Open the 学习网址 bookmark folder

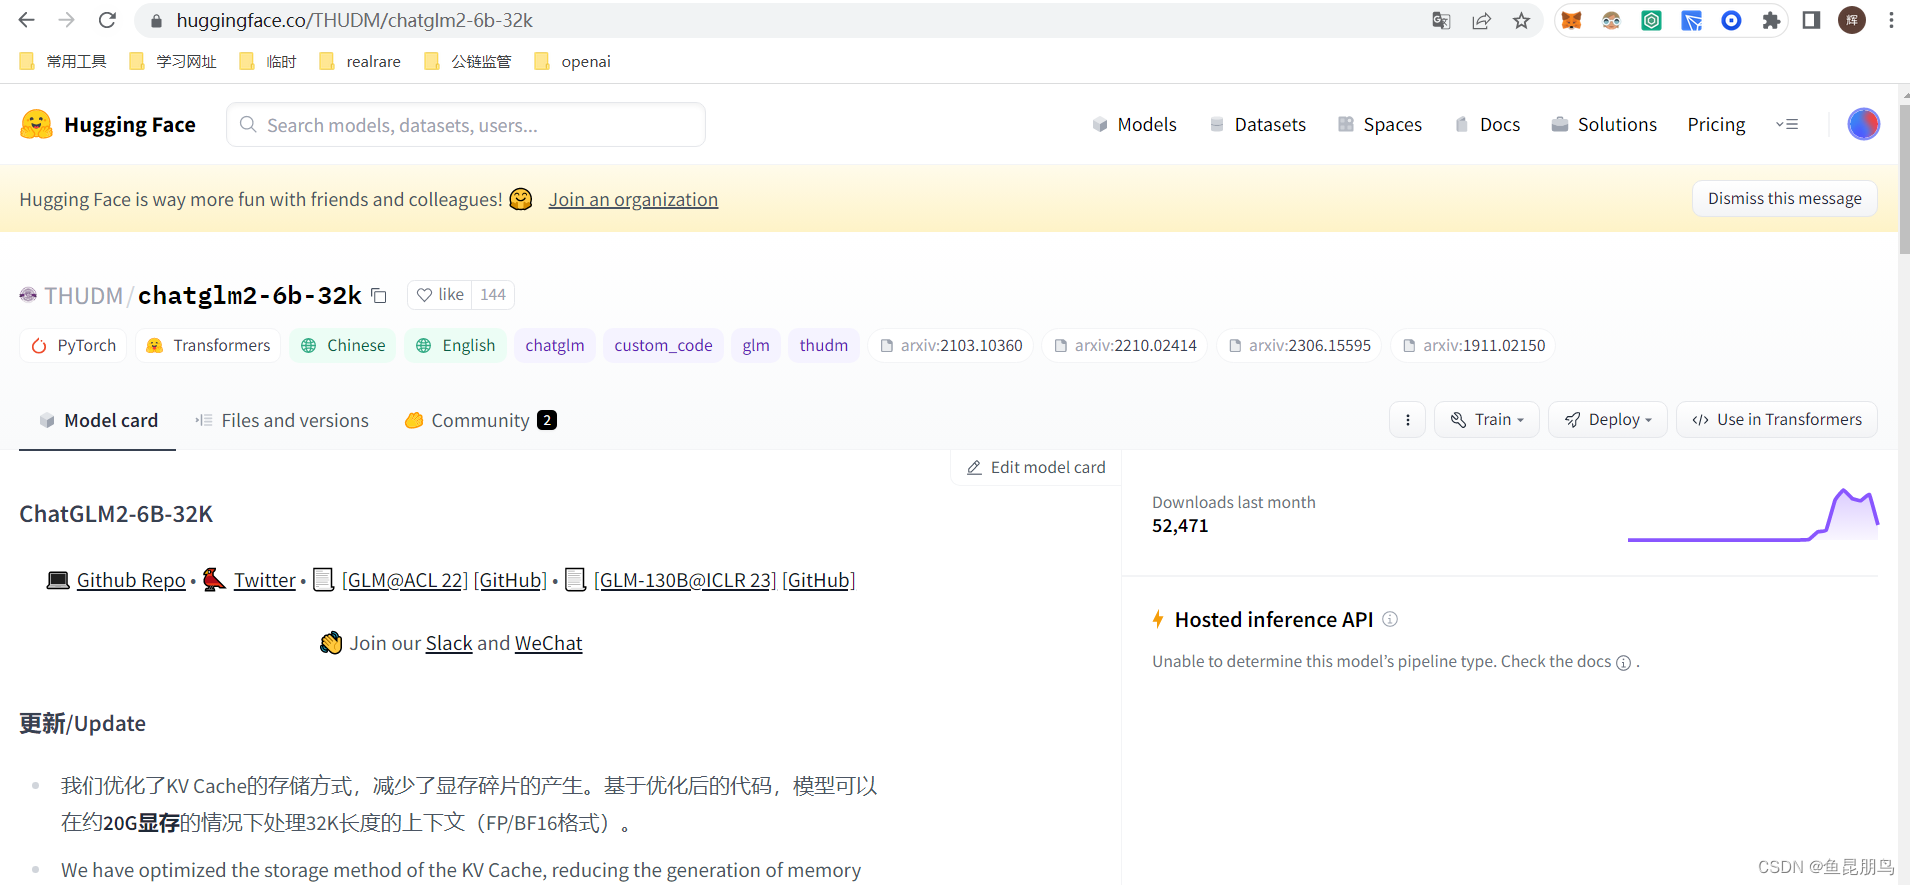coord(173,61)
